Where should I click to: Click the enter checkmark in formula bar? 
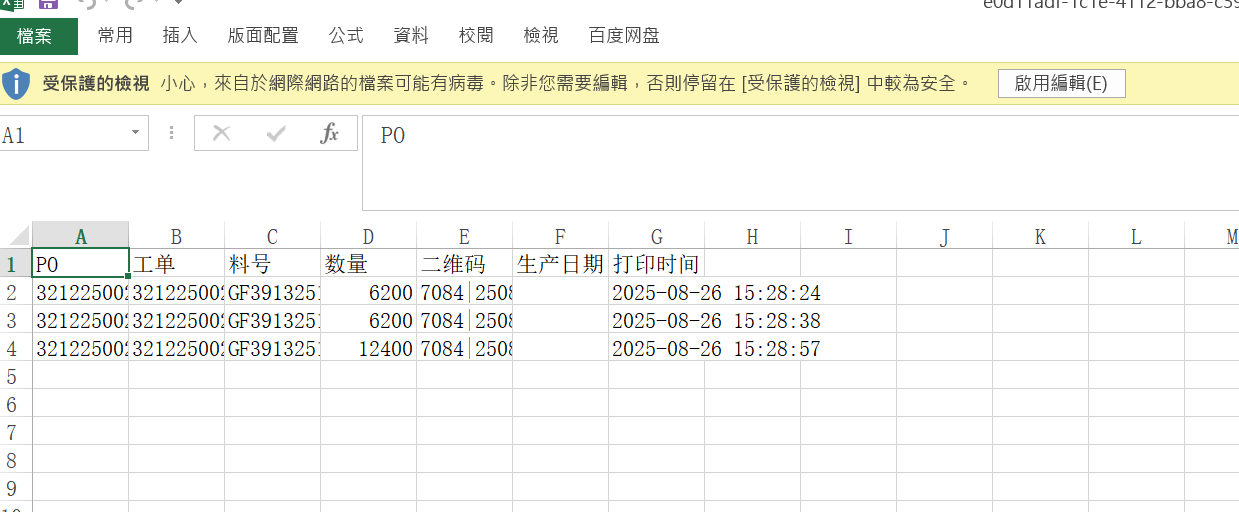point(276,134)
